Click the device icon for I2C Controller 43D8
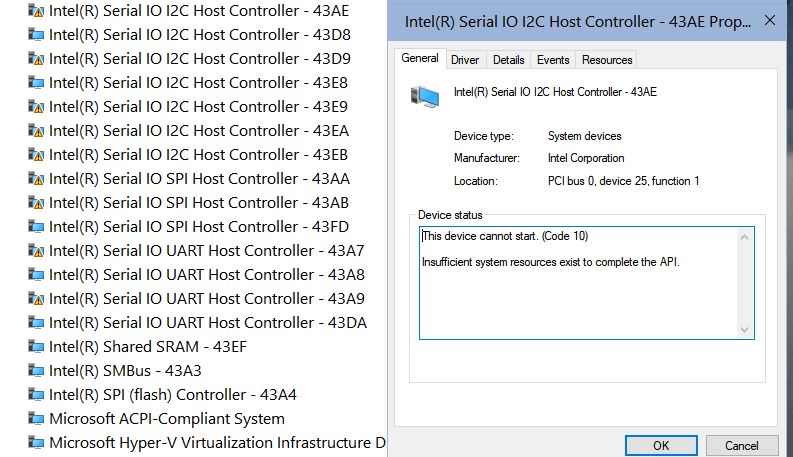 (36, 35)
